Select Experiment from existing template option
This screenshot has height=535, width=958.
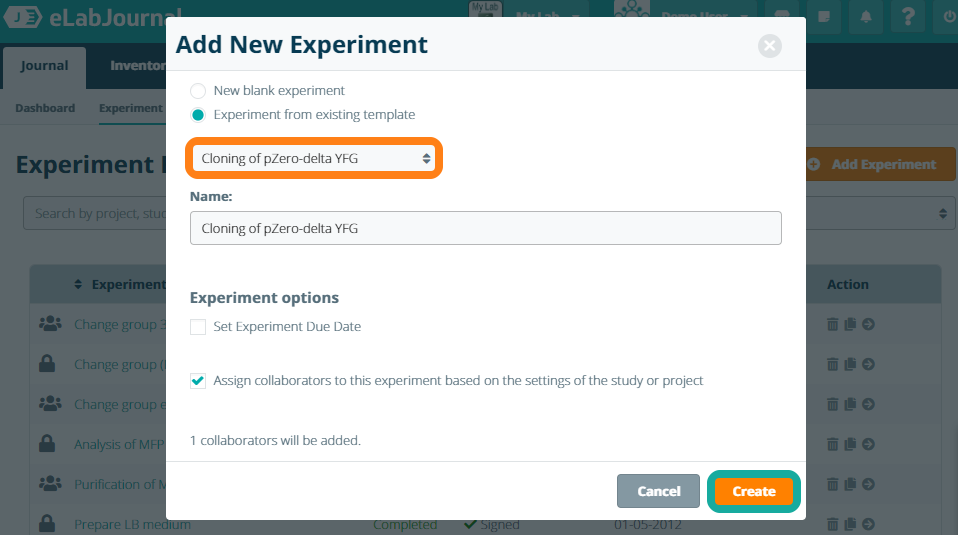(x=198, y=115)
